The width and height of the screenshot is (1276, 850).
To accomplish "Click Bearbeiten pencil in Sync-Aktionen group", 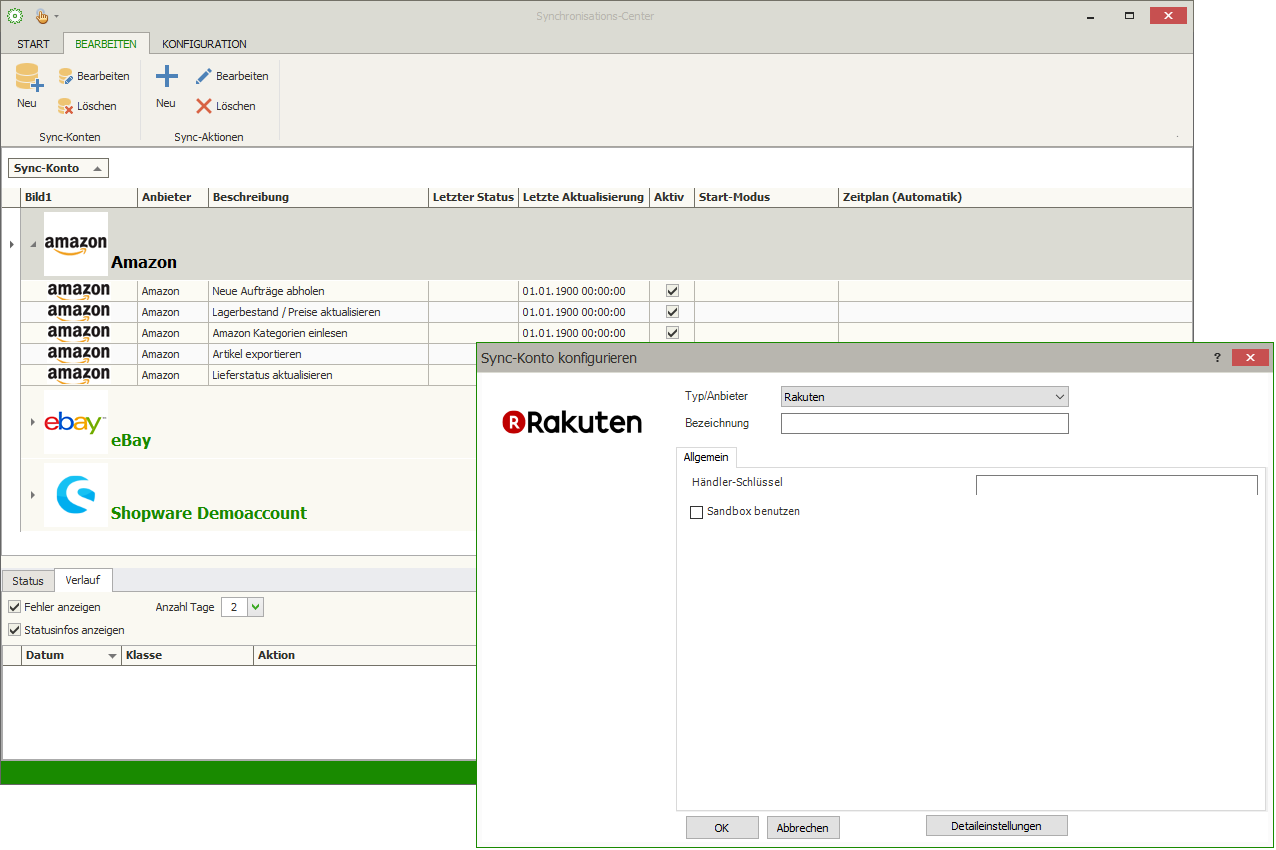I will click(232, 76).
